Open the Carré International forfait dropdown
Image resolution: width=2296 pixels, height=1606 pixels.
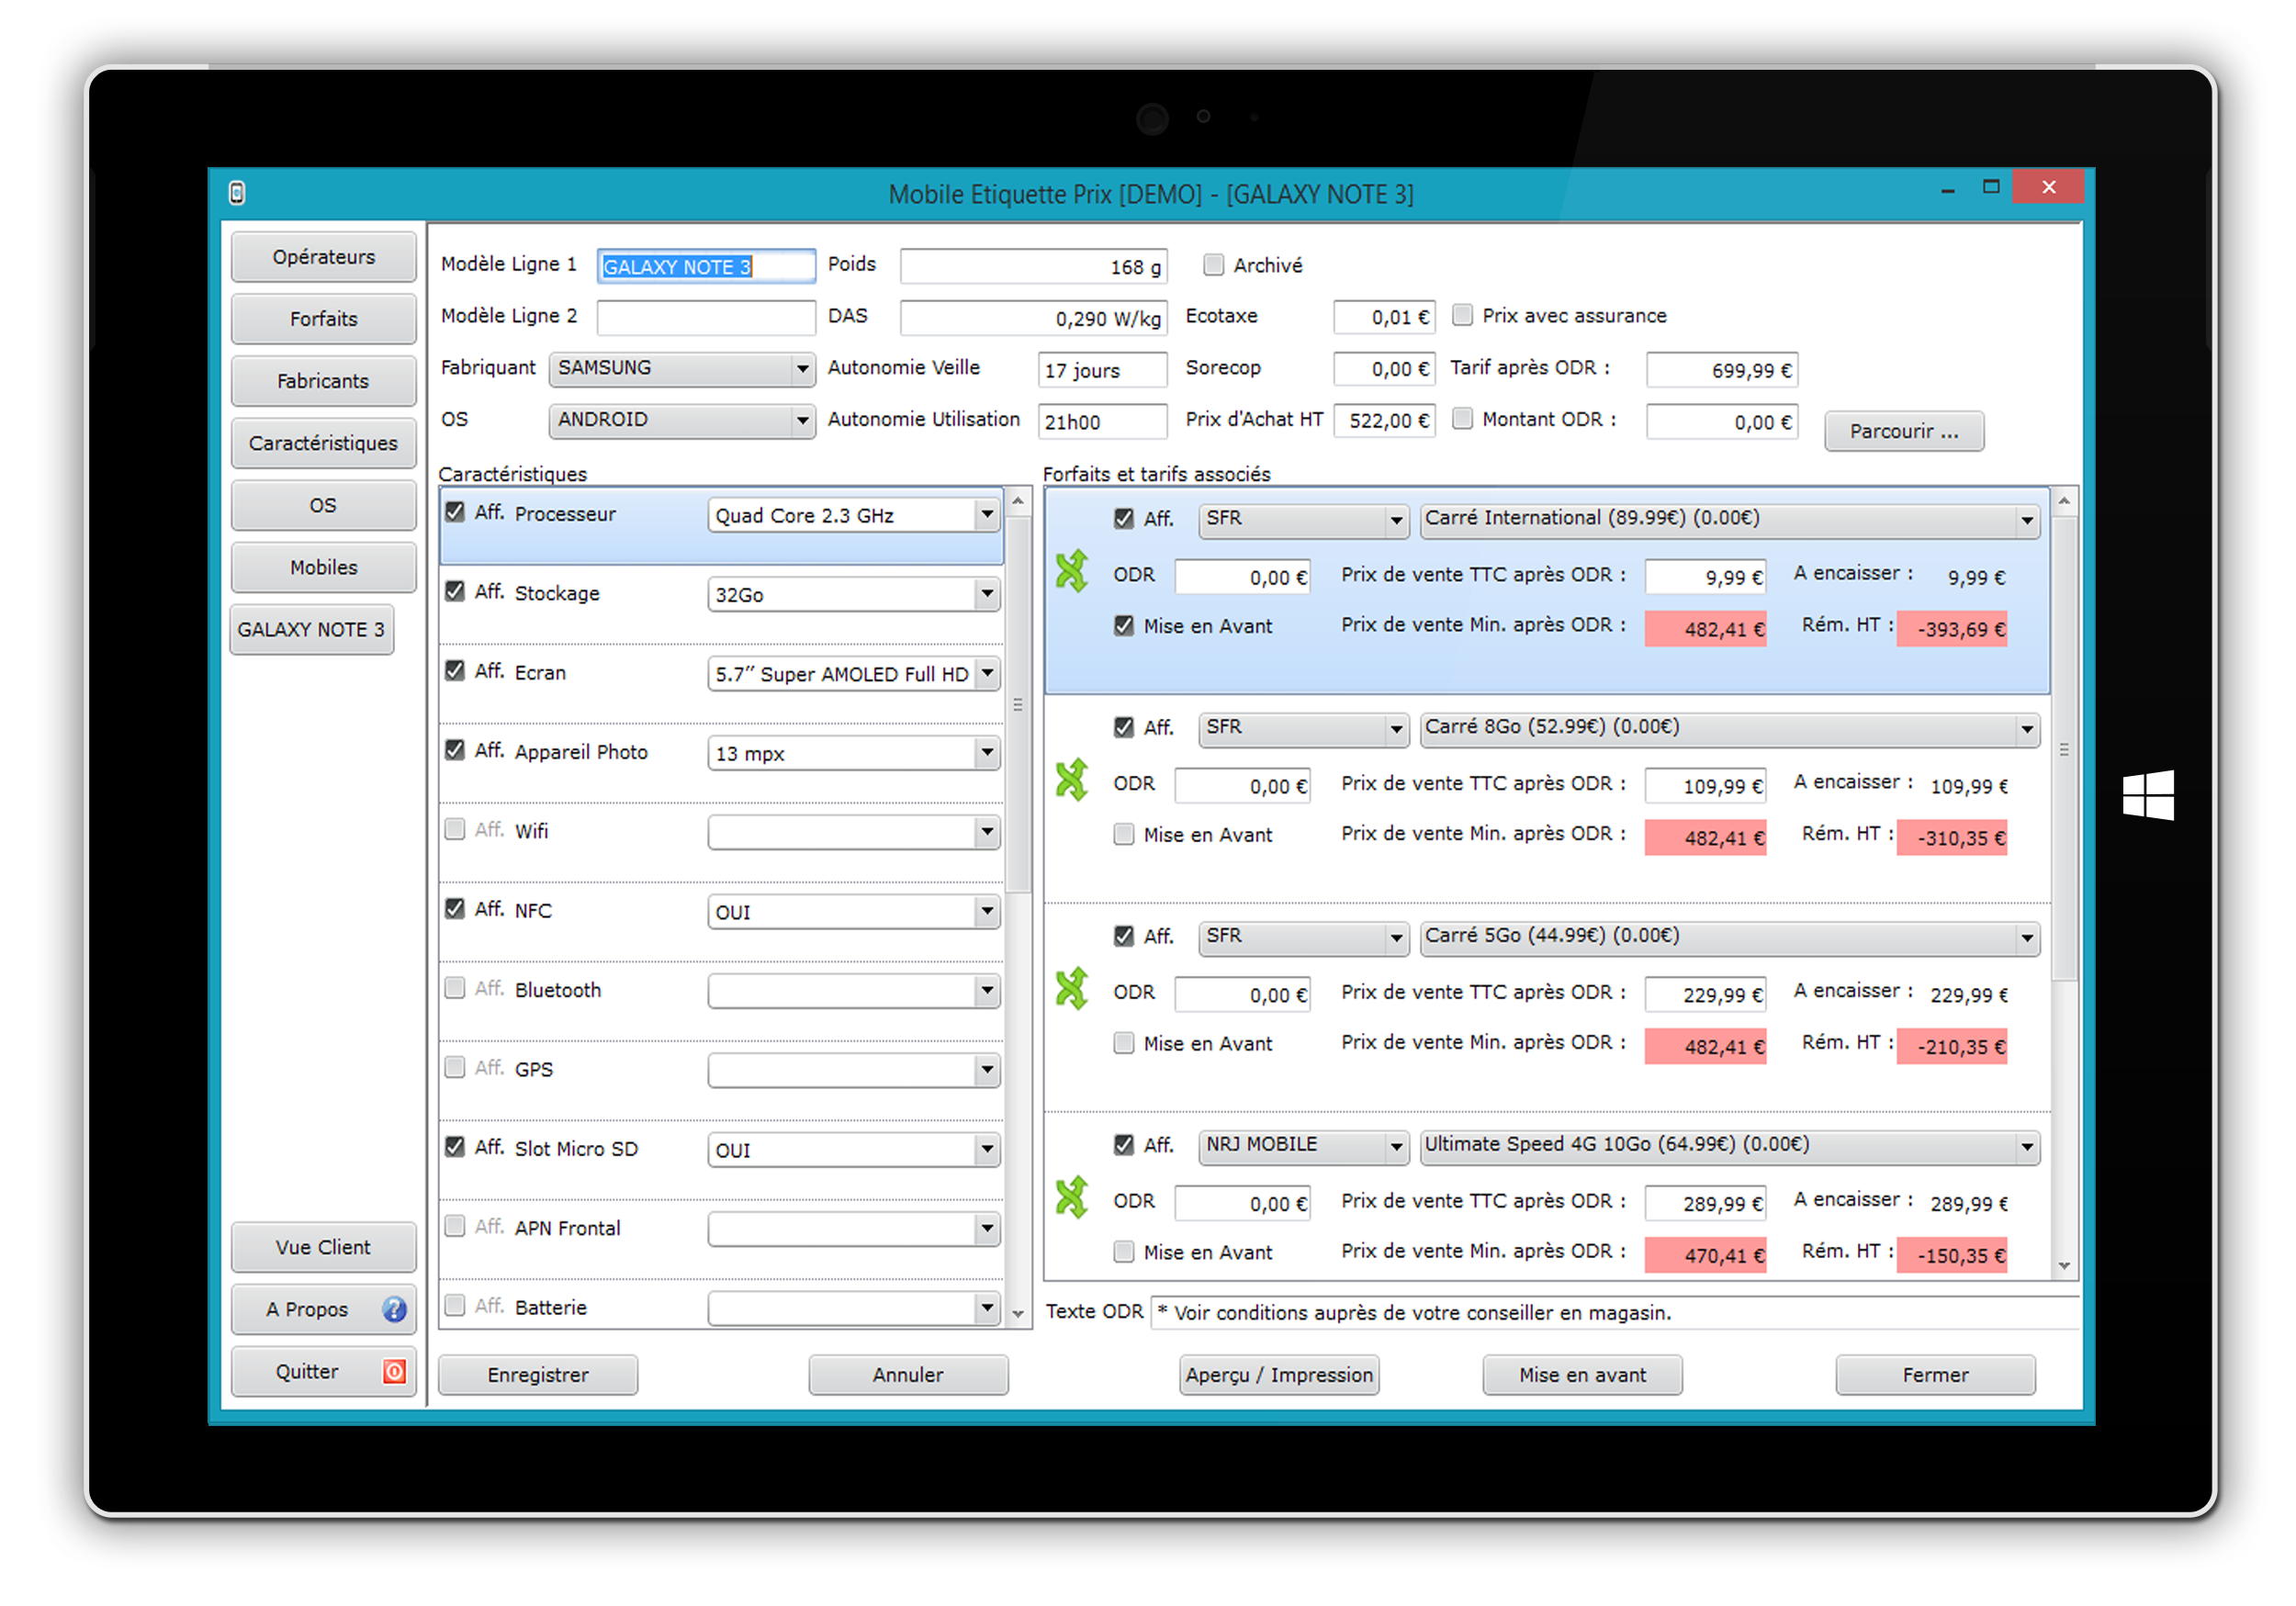click(2026, 520)
